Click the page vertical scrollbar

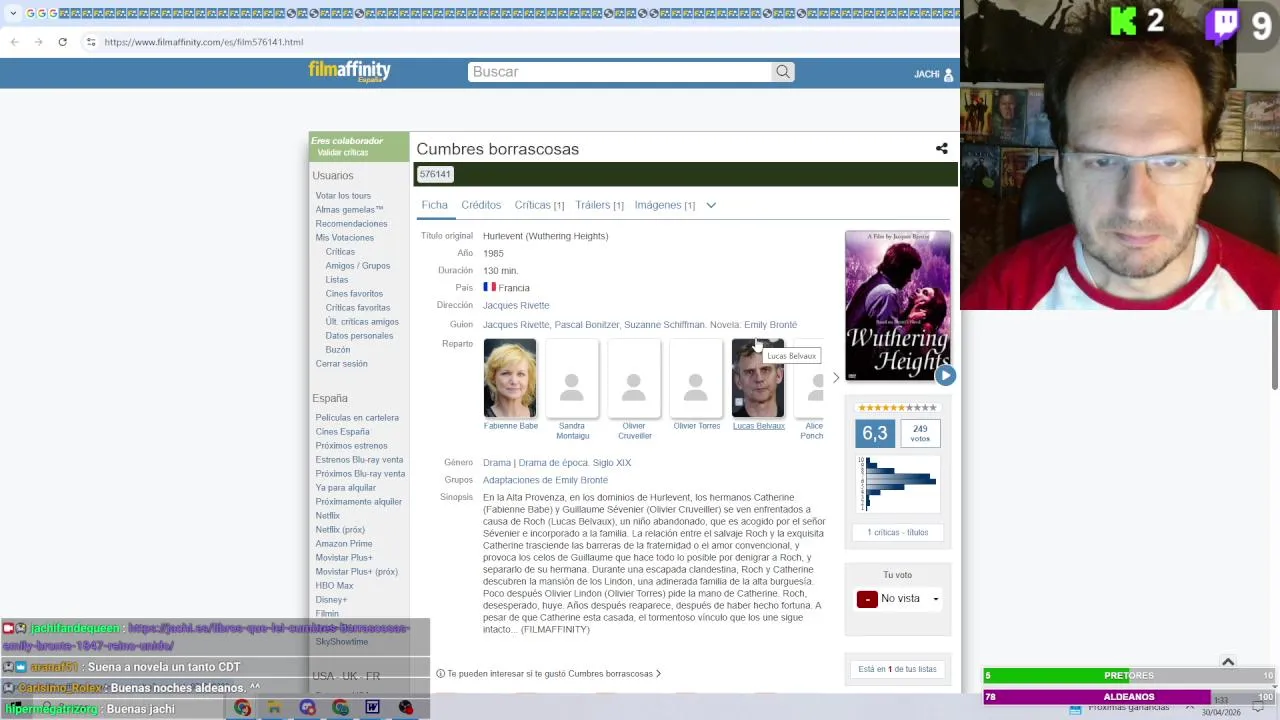[1274, 350]
